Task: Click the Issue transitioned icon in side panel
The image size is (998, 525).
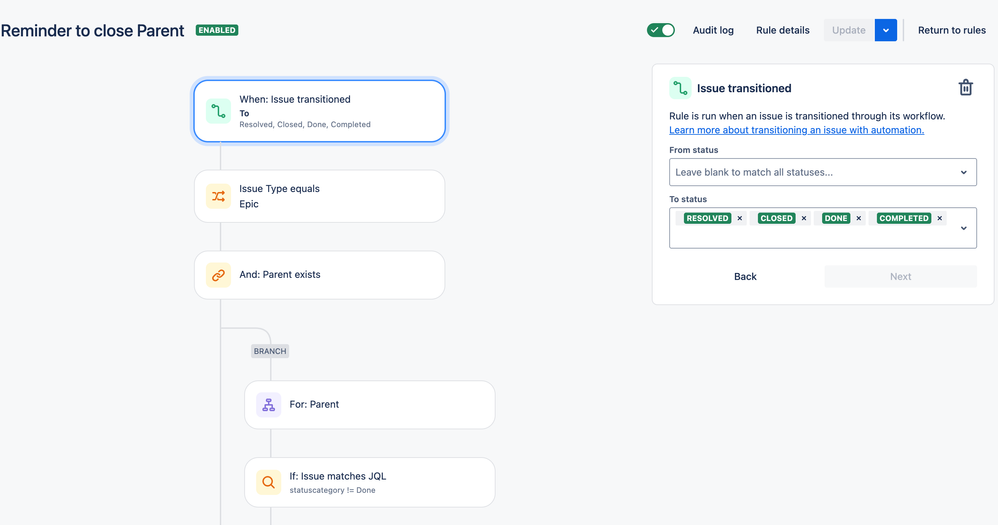Action: pos(680,88)
